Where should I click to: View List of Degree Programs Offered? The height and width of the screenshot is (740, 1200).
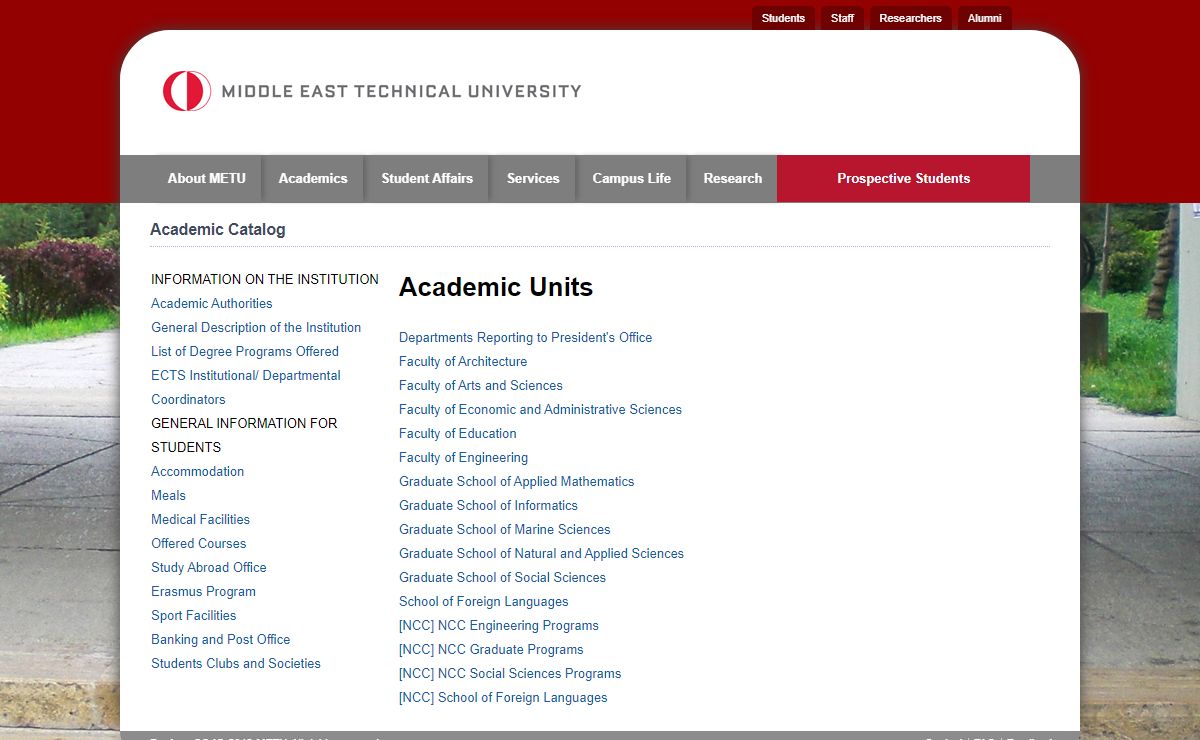(245, 351)
